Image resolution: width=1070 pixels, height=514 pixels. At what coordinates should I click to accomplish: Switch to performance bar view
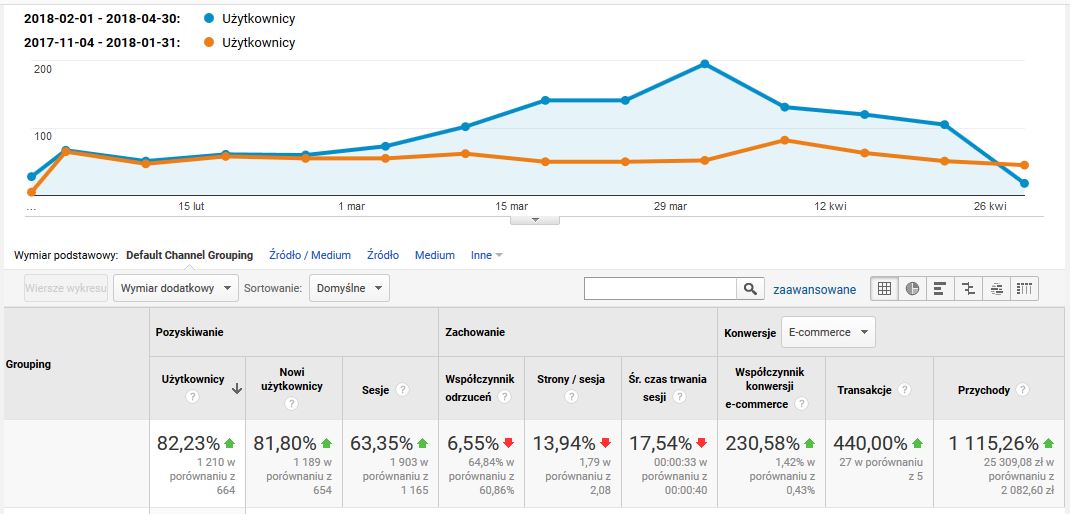click(x=940, y=289)
